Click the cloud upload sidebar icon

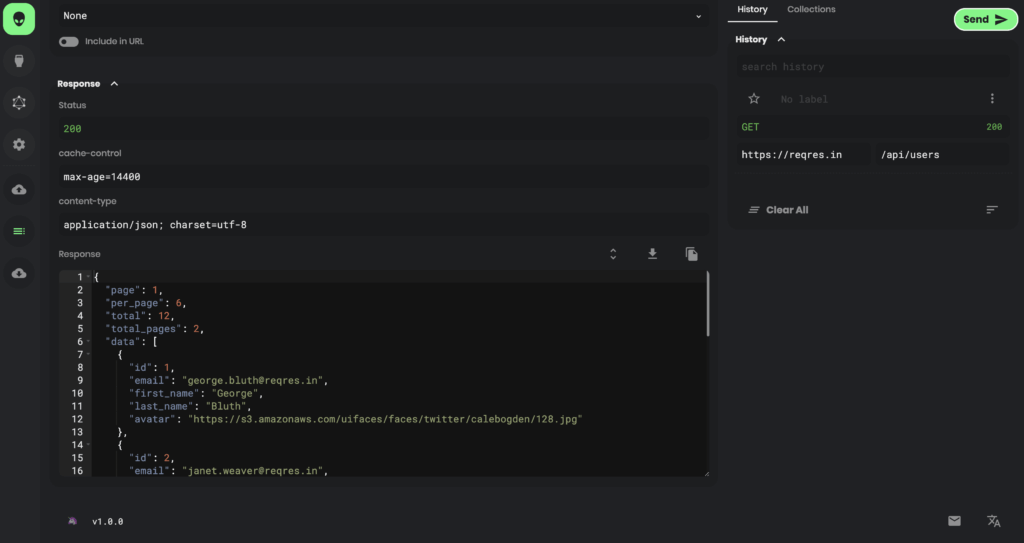19,189
